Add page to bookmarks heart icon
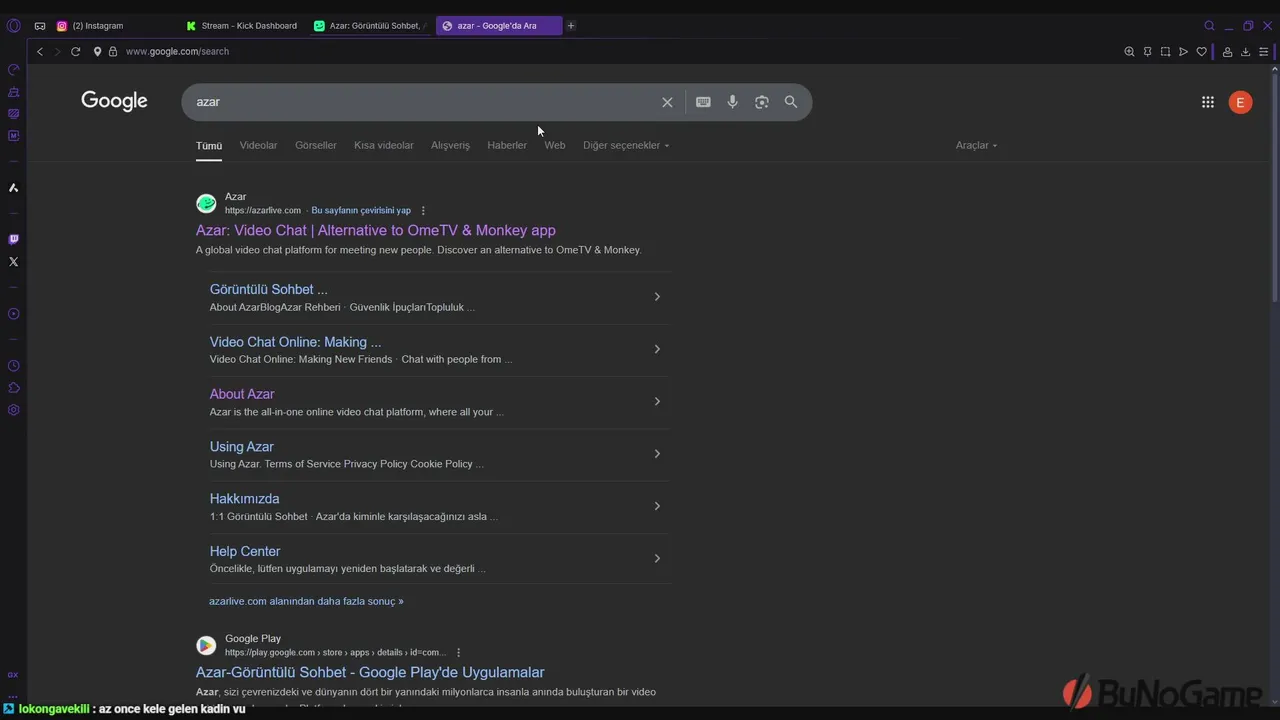This screenshot has height=720, width=1280. [1201, 51]
